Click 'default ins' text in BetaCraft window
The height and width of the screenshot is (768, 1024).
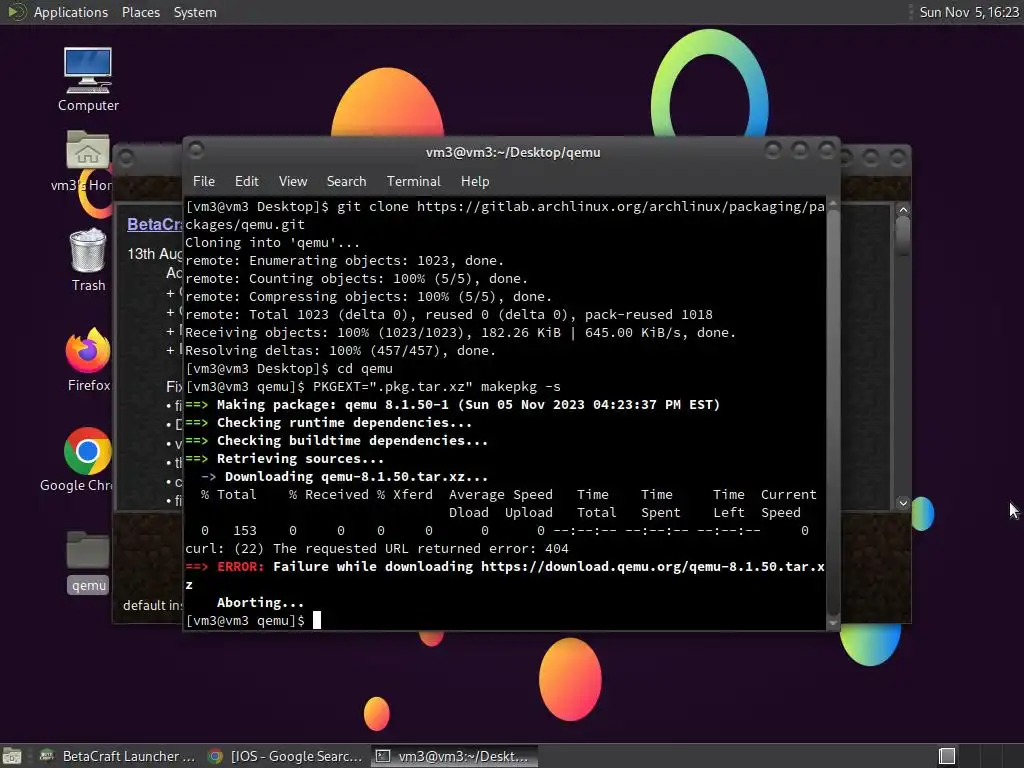click(x=153, y=605)
